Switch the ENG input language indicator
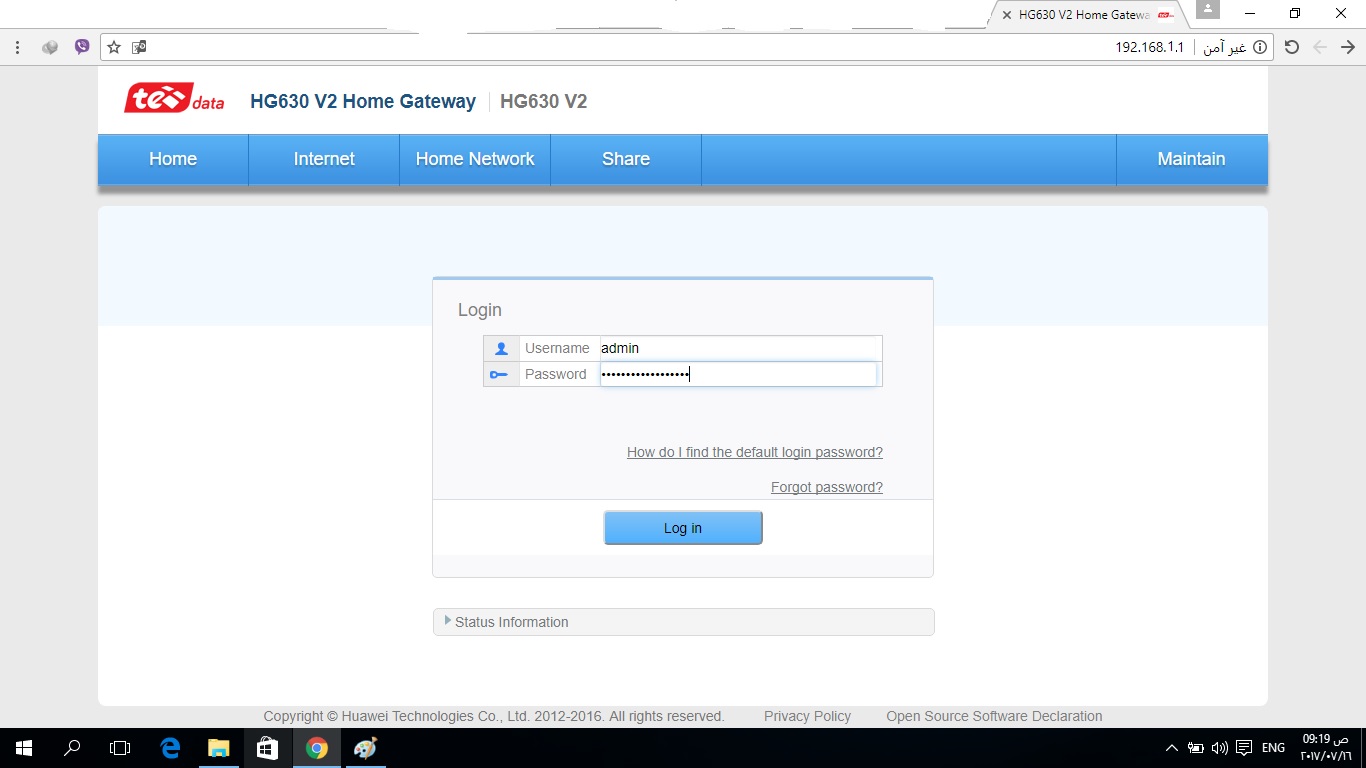 pos(1273,748)
